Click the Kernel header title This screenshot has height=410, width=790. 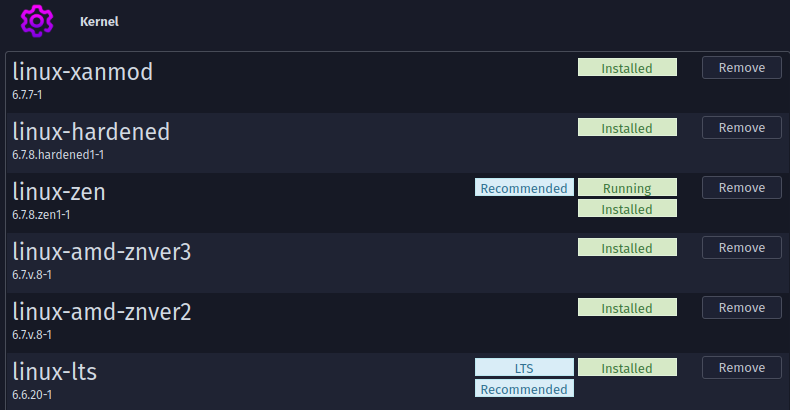point(99,21)
